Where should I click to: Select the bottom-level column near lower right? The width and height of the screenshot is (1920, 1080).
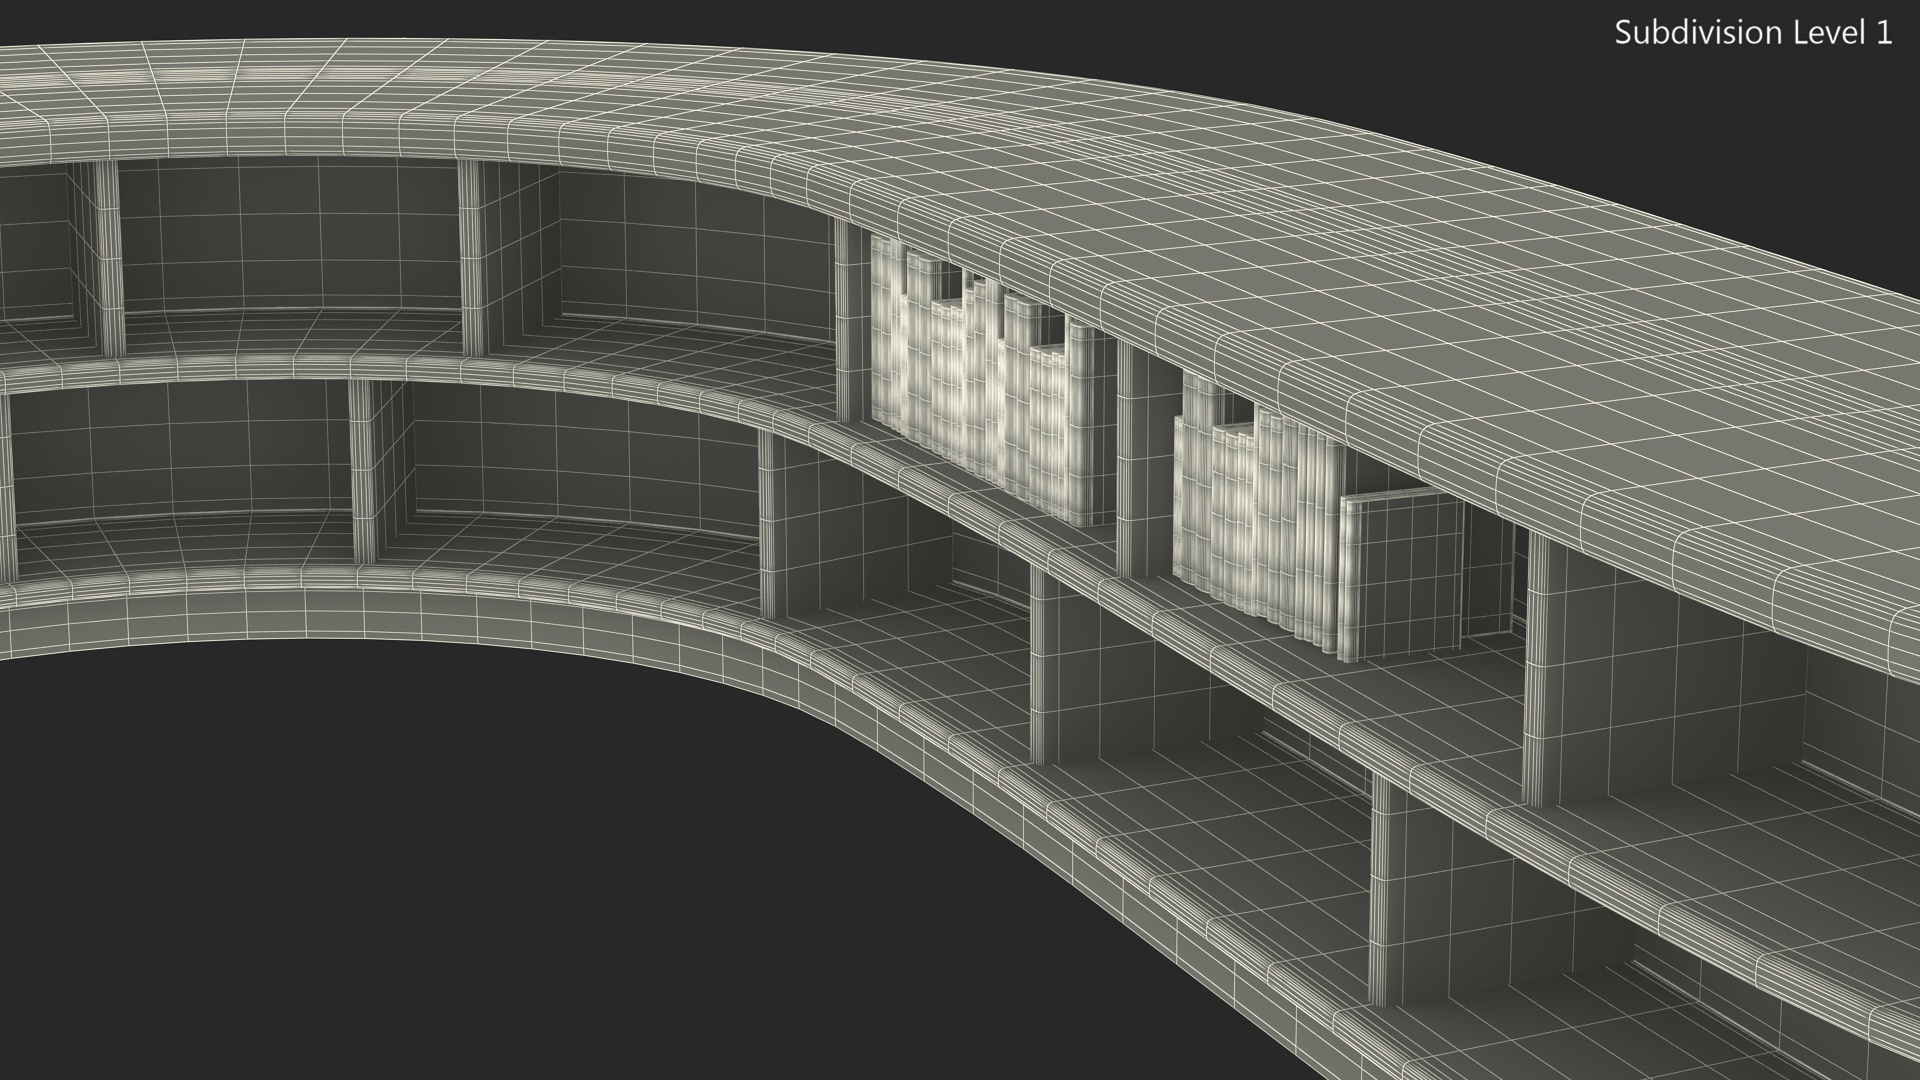pyautogui.click(x=1381, y=890)
